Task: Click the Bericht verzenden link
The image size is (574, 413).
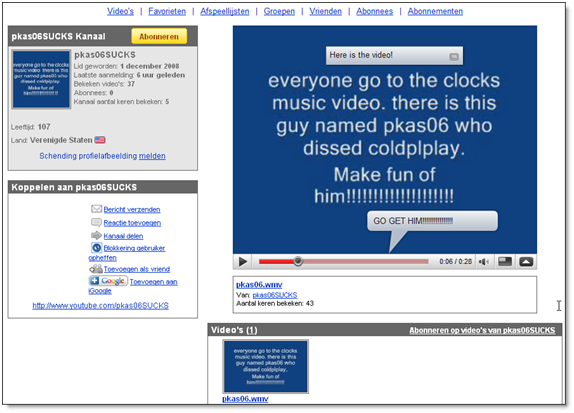Action: [132, 209]
